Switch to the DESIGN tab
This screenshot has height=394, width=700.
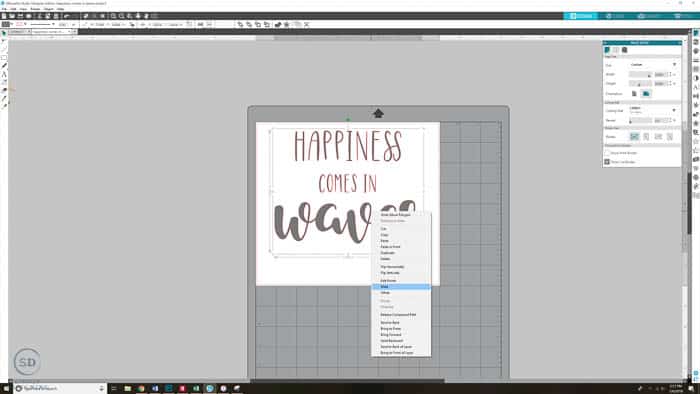tap(580, 16)
